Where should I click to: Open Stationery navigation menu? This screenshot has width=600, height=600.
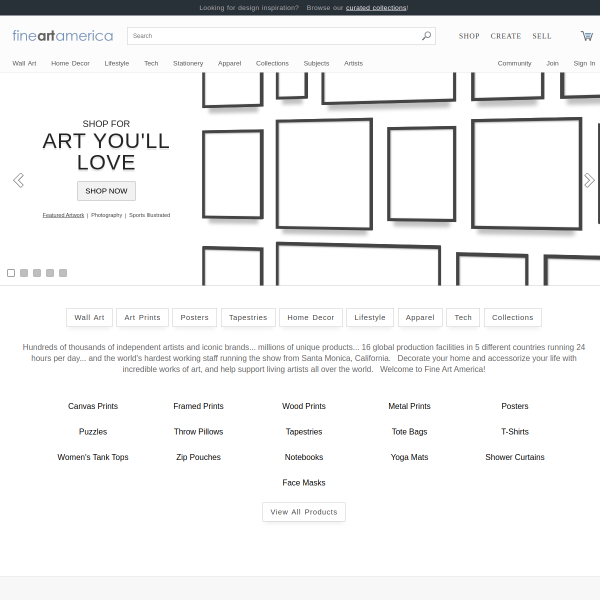[188, 64]
